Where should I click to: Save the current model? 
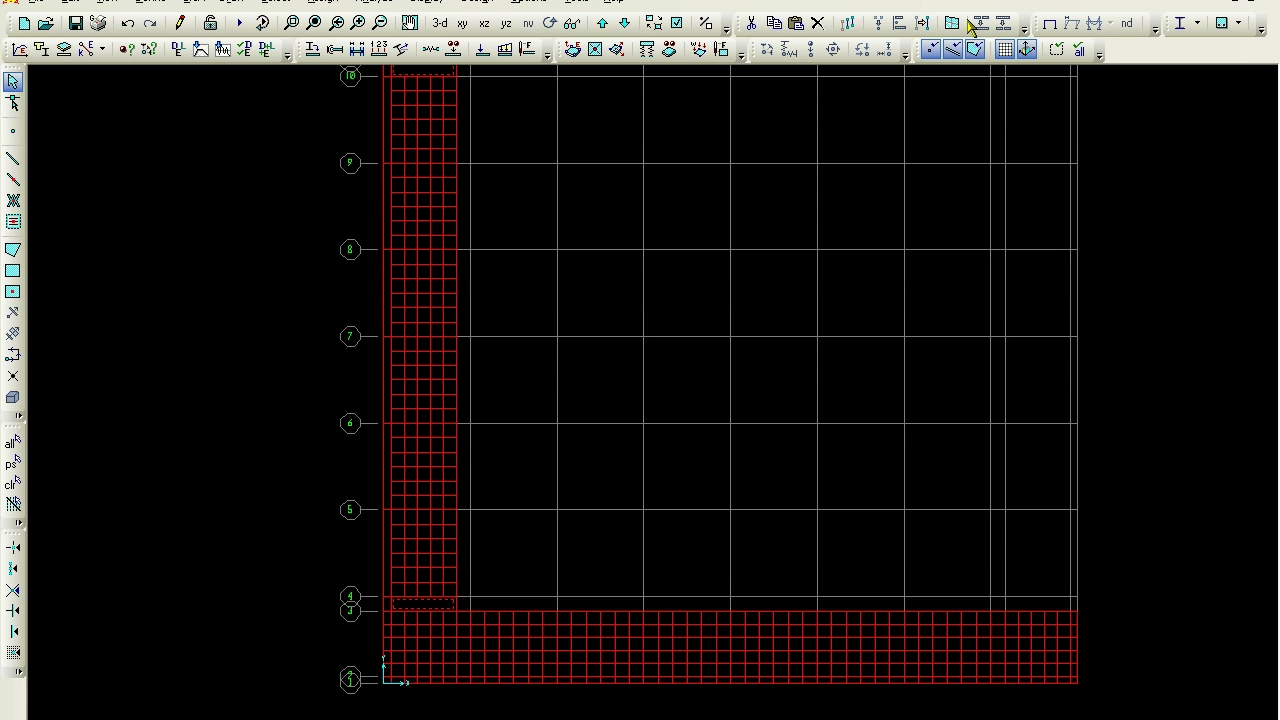(x=75, y=23)
